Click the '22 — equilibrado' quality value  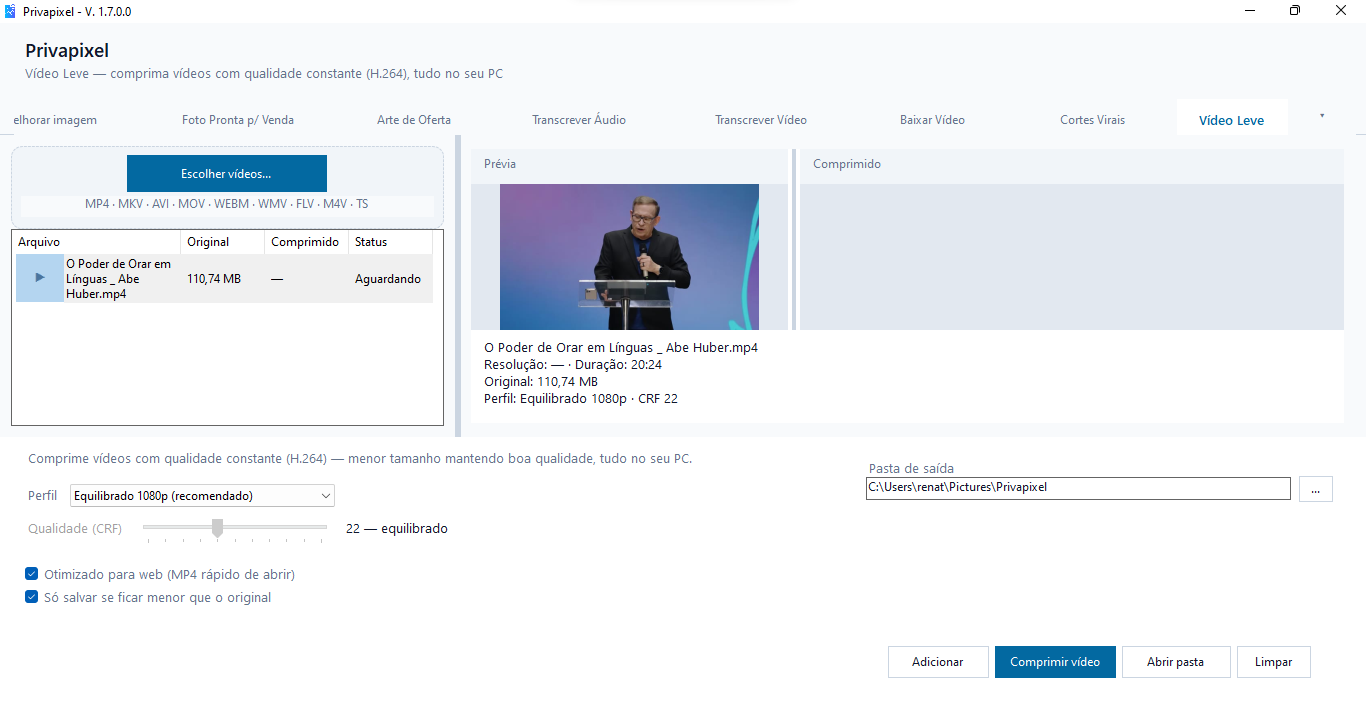(397, 528)
